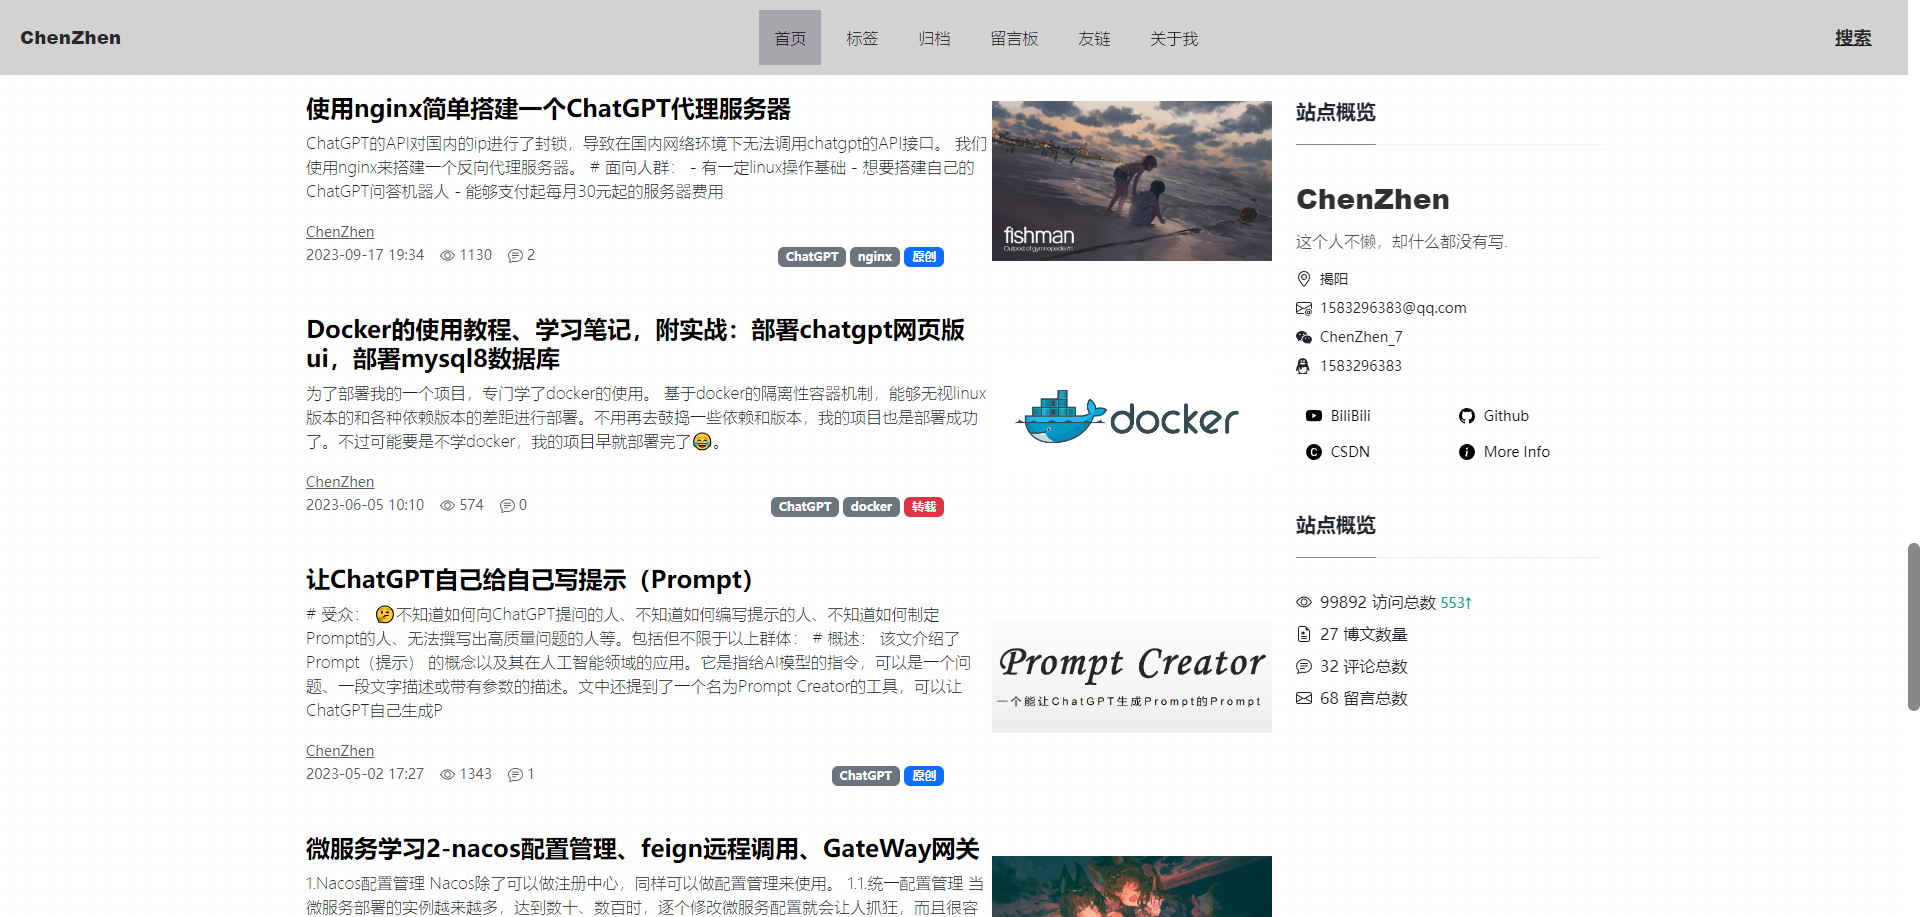Screen dimensions: 1920x917
Task: Go to the 留言板 page
Action: coord(1014,38)
